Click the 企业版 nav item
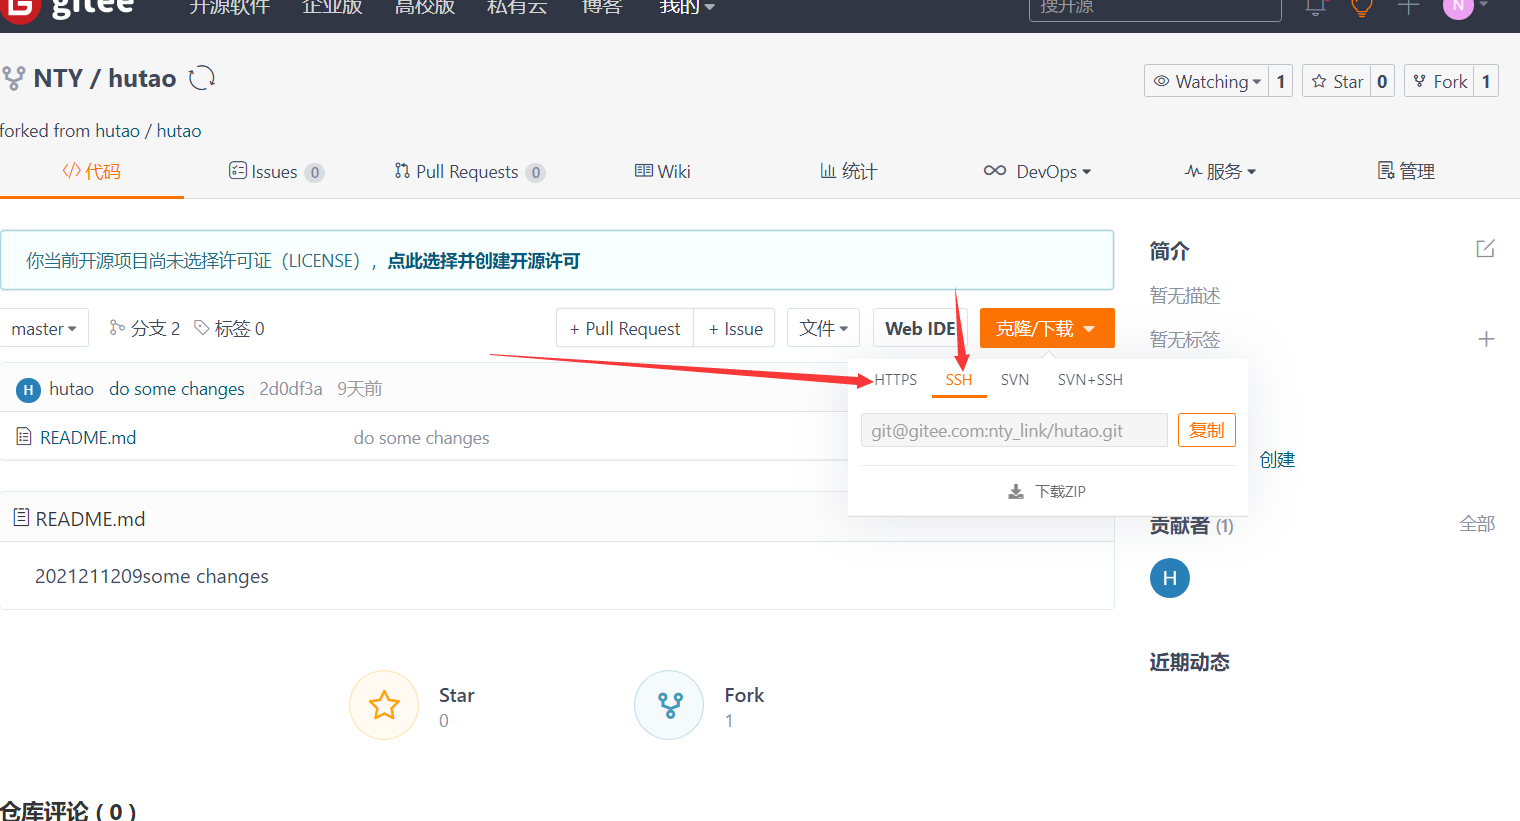The width and height of the screenshot is (1520, 821). 332,7
